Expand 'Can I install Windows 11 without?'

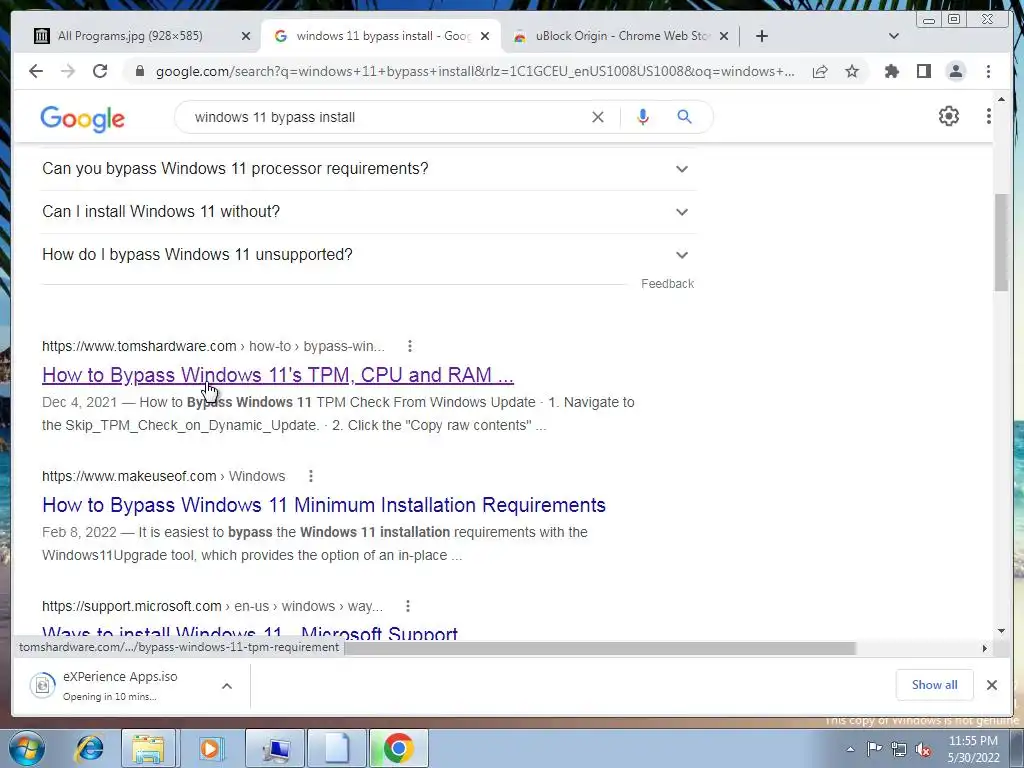369,212
